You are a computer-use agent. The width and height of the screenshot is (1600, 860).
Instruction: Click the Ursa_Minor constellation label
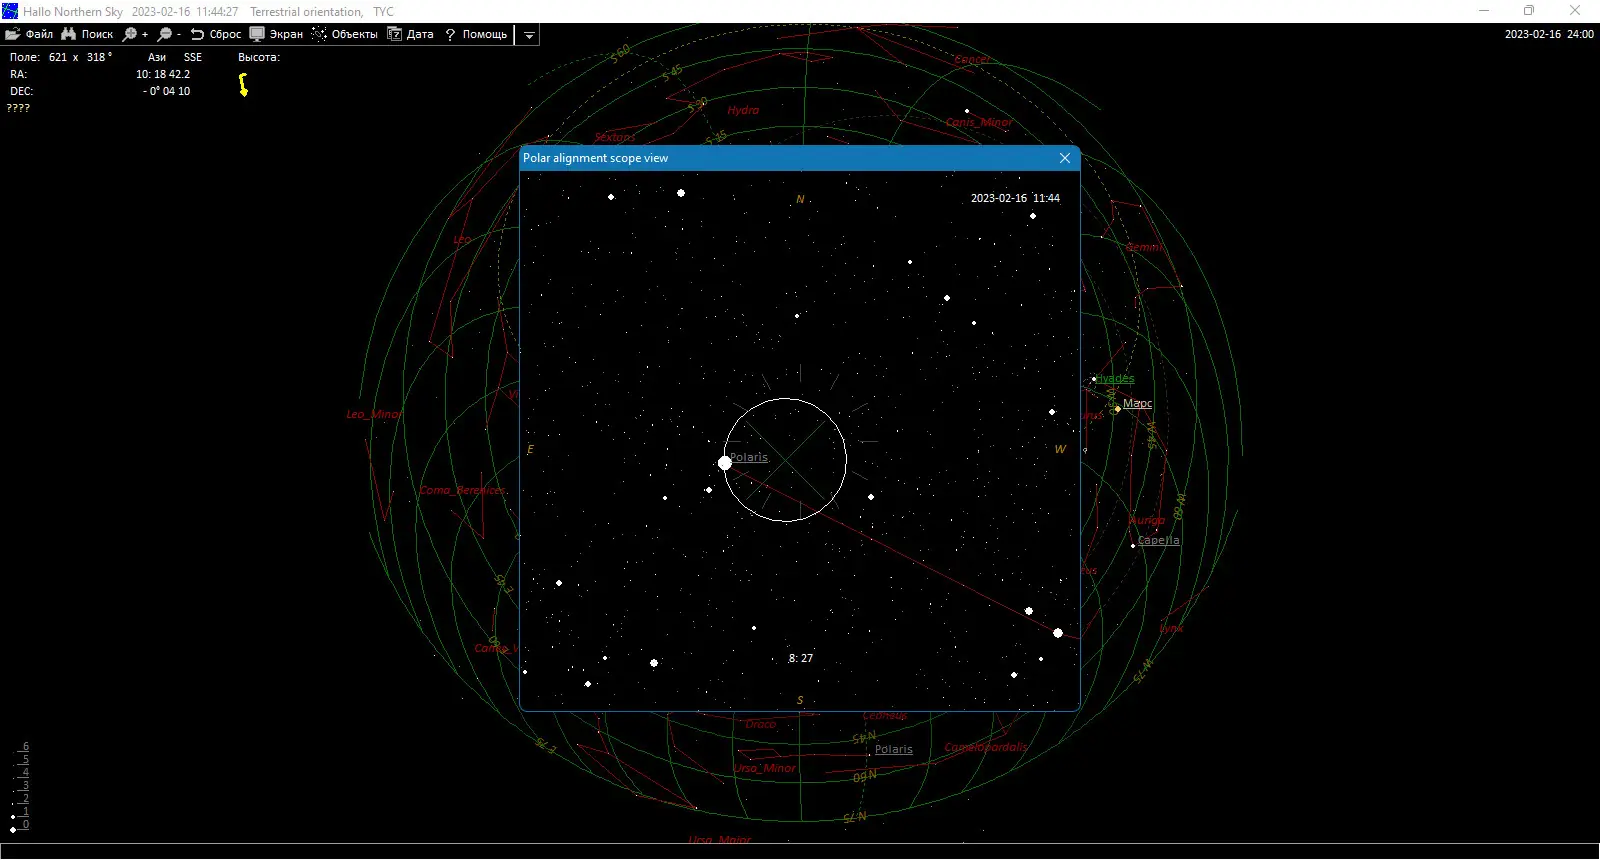pyautogui.click(x=765, y=768)
